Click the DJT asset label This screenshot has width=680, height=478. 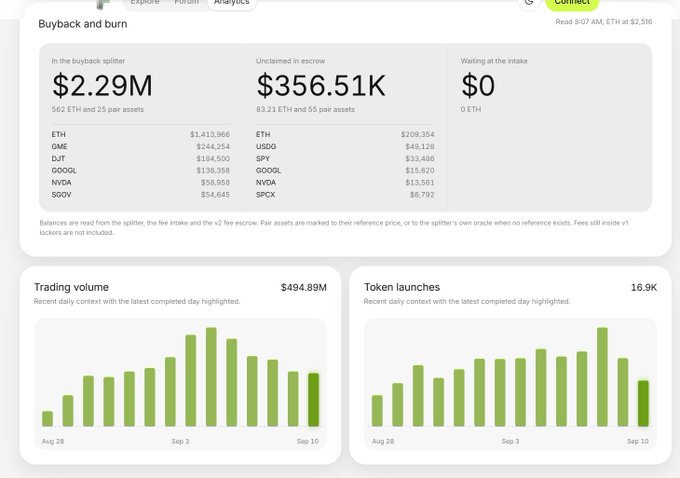coord(58,159)
